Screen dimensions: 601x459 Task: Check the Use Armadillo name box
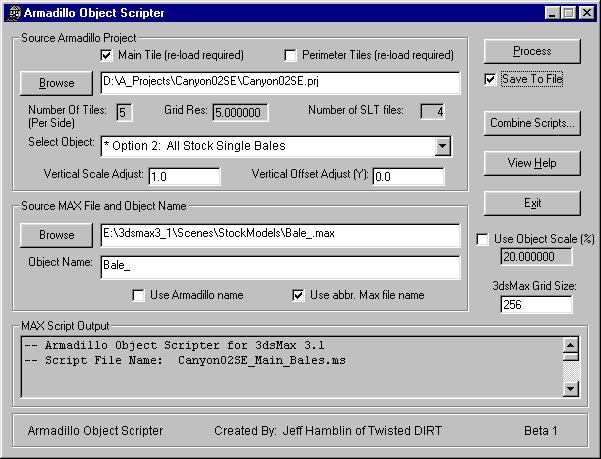point(139,295)
